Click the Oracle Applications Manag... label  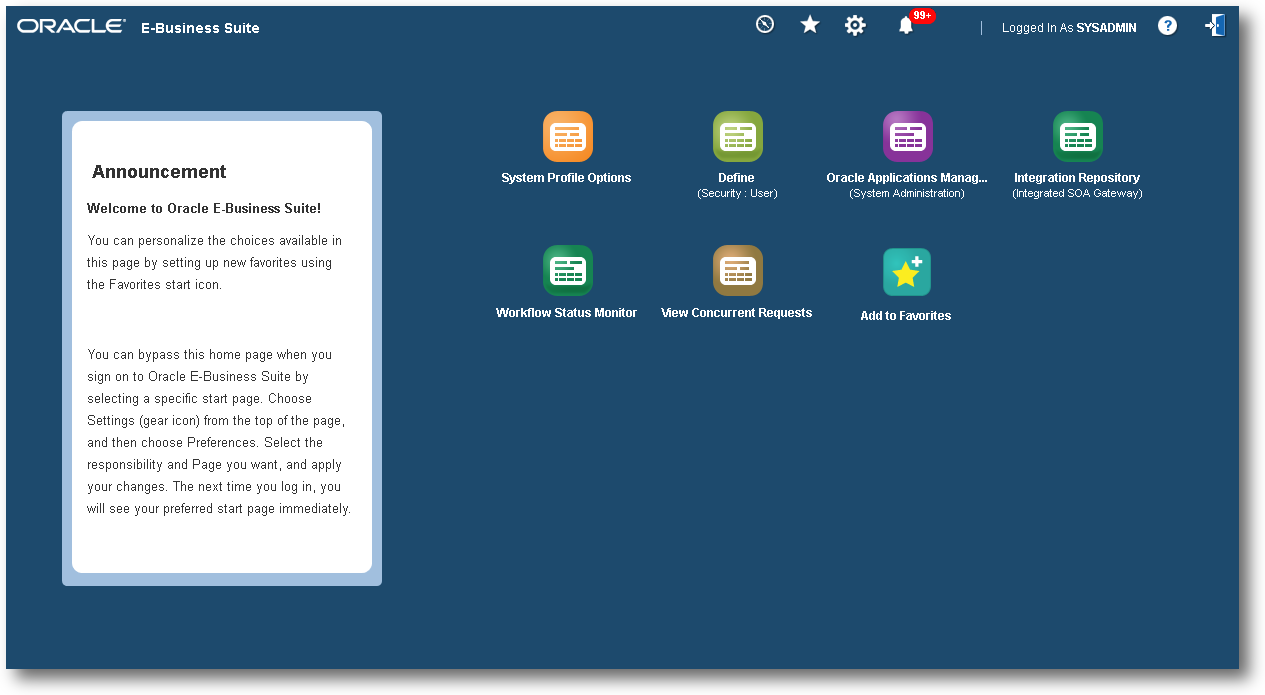[x=907, y=178]
